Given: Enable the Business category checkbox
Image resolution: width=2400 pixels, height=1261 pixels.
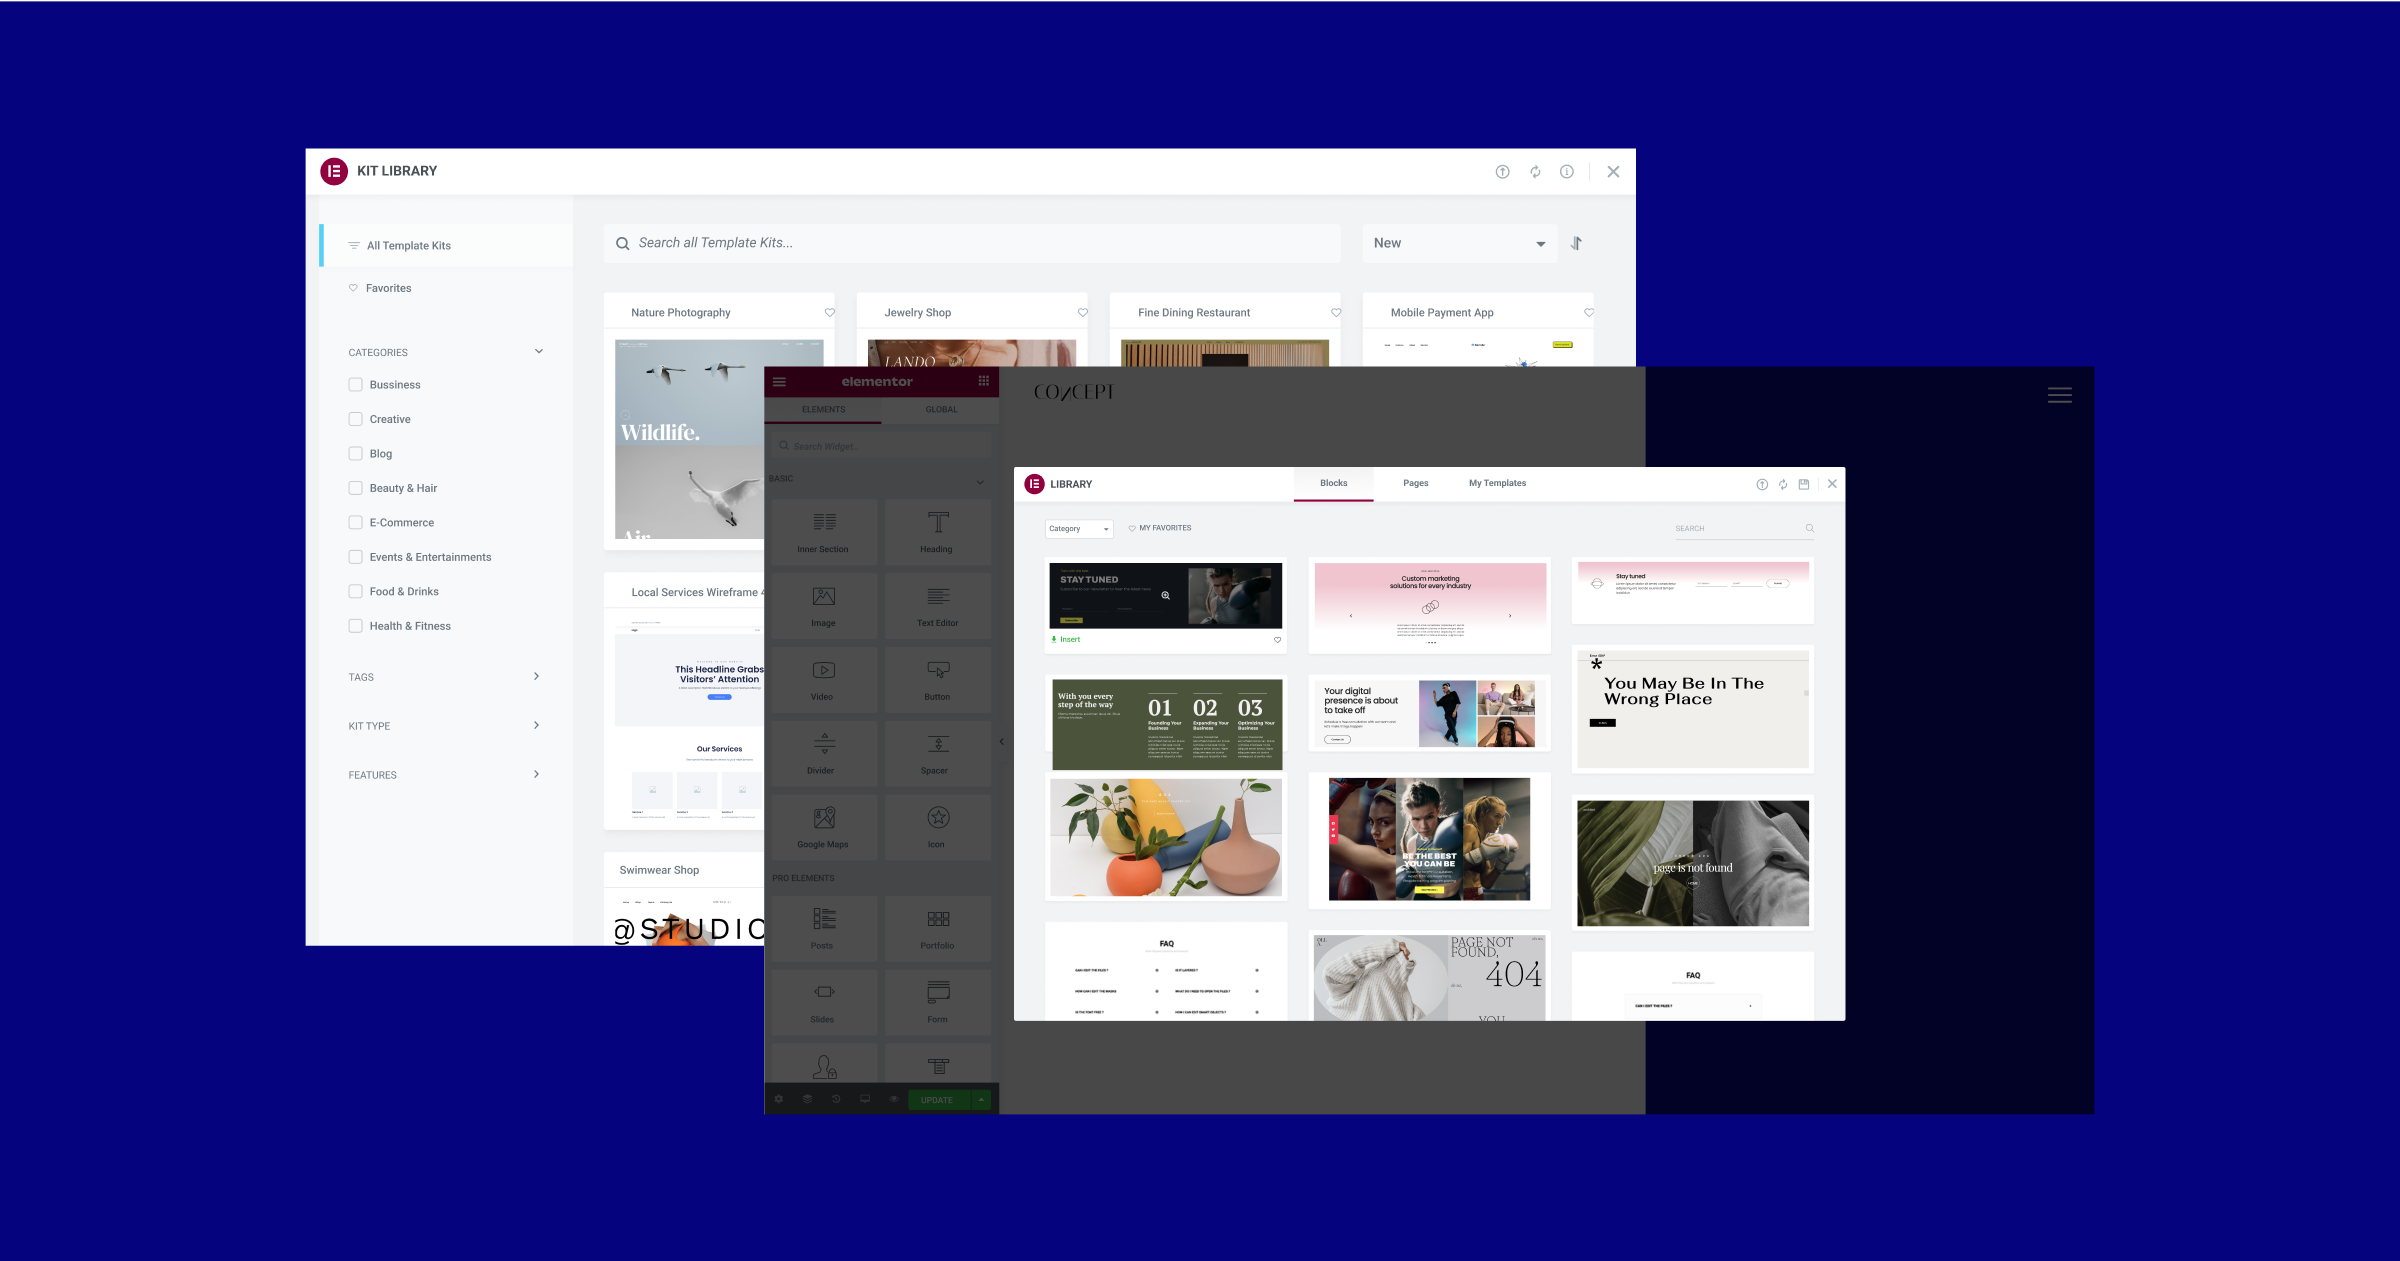Looking at the screenshot, I should tap(356, 384).
